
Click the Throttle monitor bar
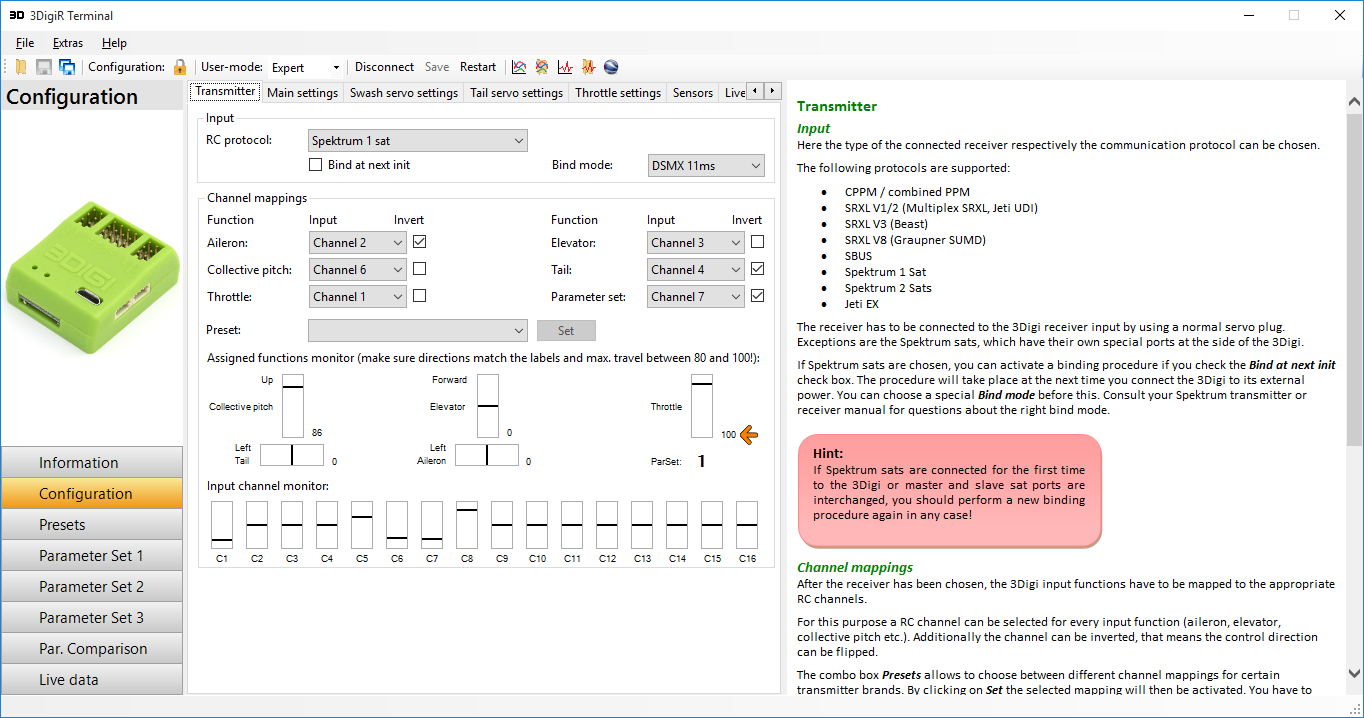tap(702, 406)
